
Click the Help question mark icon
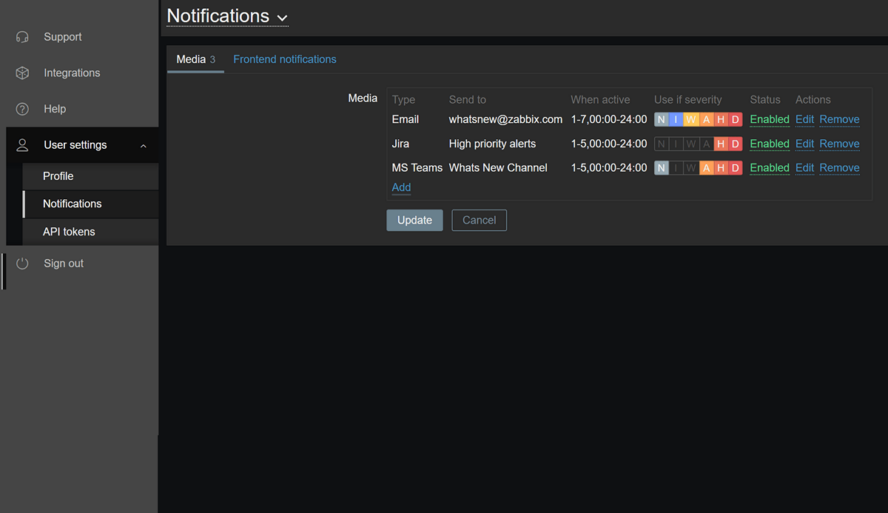tap(22, 109)
